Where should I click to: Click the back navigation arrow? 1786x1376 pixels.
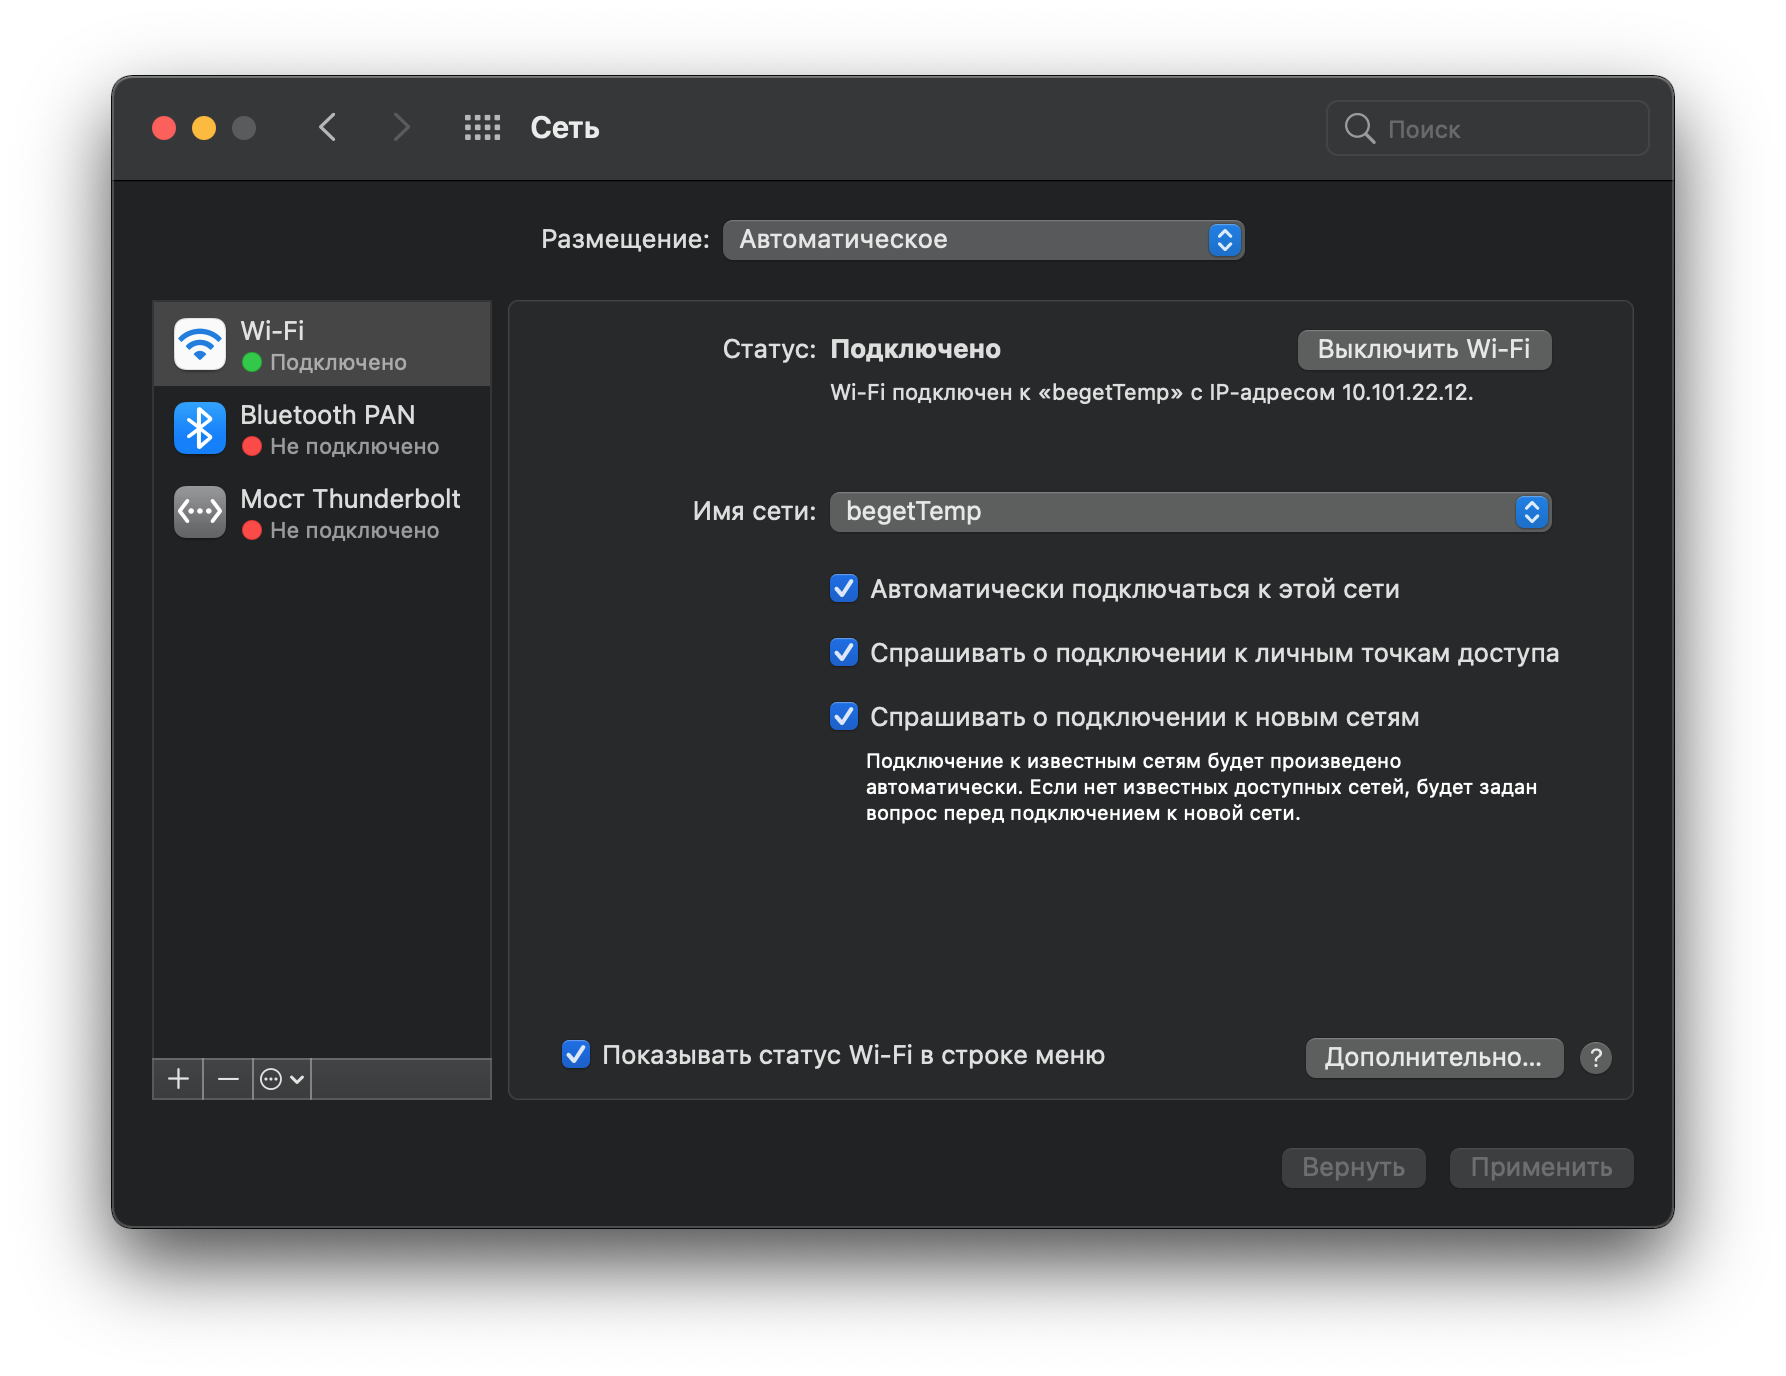[x=327, y=128]
